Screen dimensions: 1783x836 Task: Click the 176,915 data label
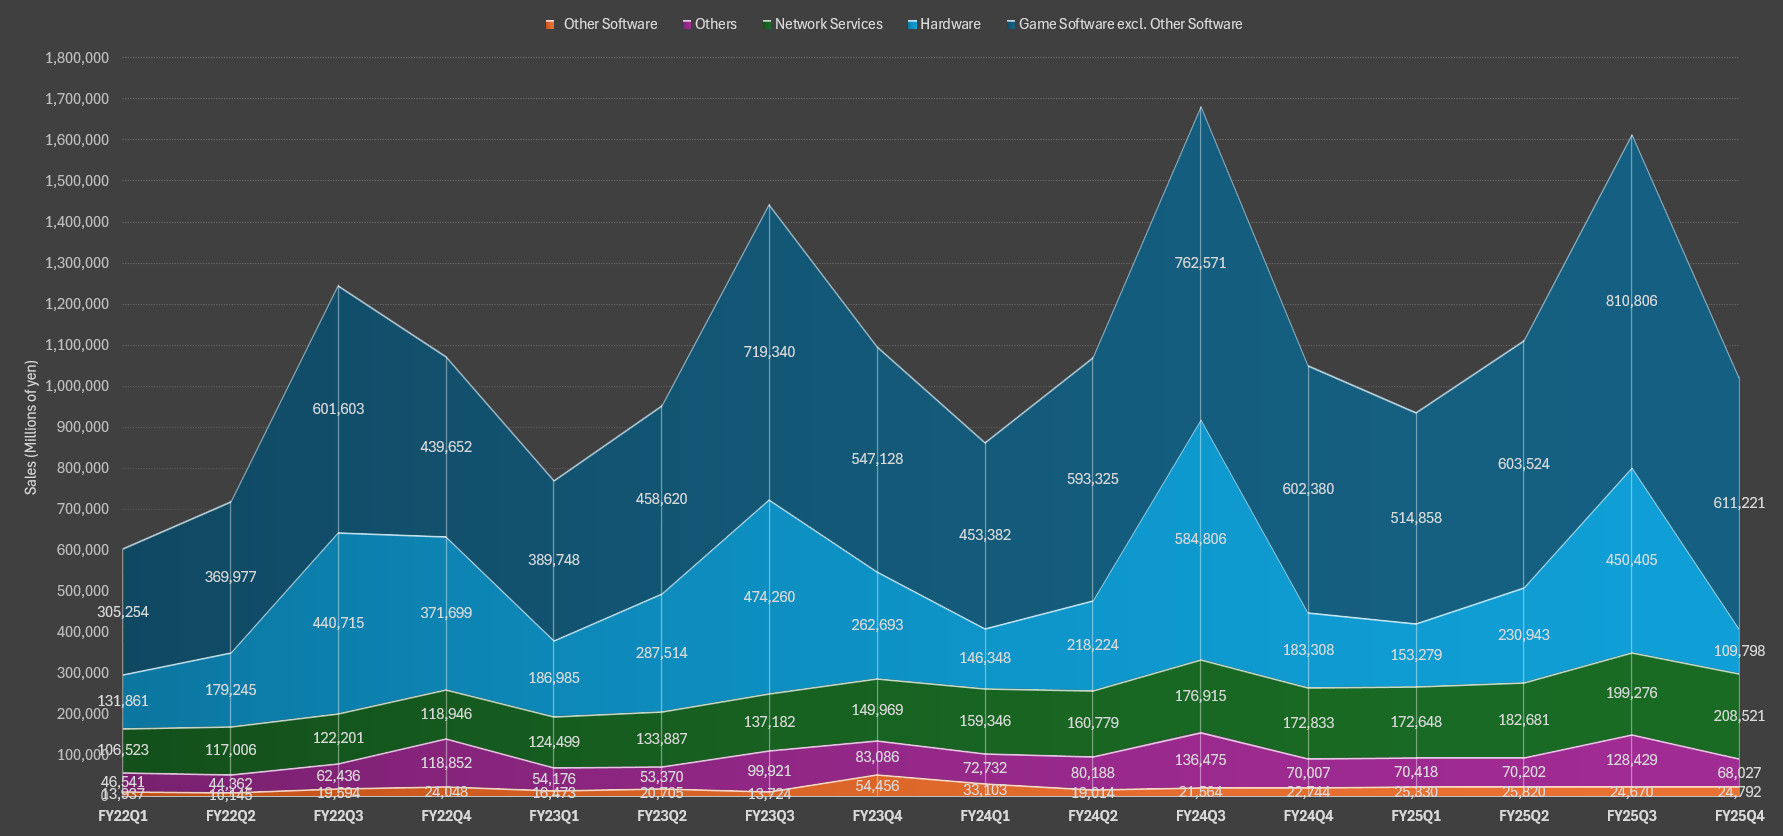click(x=1201, y=696)
